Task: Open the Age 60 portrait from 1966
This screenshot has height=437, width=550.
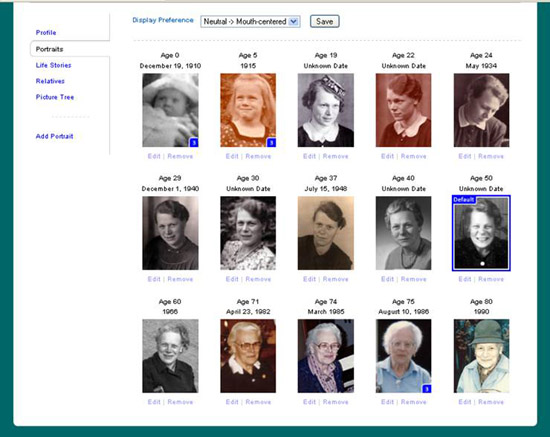Action: [x=170, y=356]
